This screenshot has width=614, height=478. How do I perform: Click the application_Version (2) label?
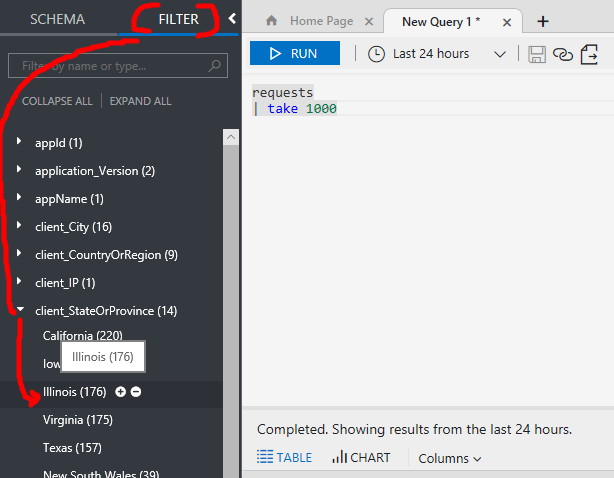click(95, 171)
